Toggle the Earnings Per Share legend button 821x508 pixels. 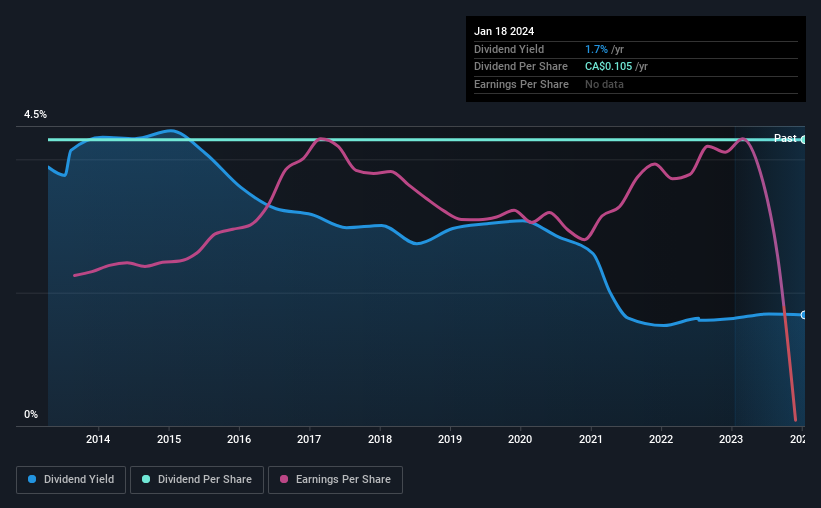coord(335,480)
